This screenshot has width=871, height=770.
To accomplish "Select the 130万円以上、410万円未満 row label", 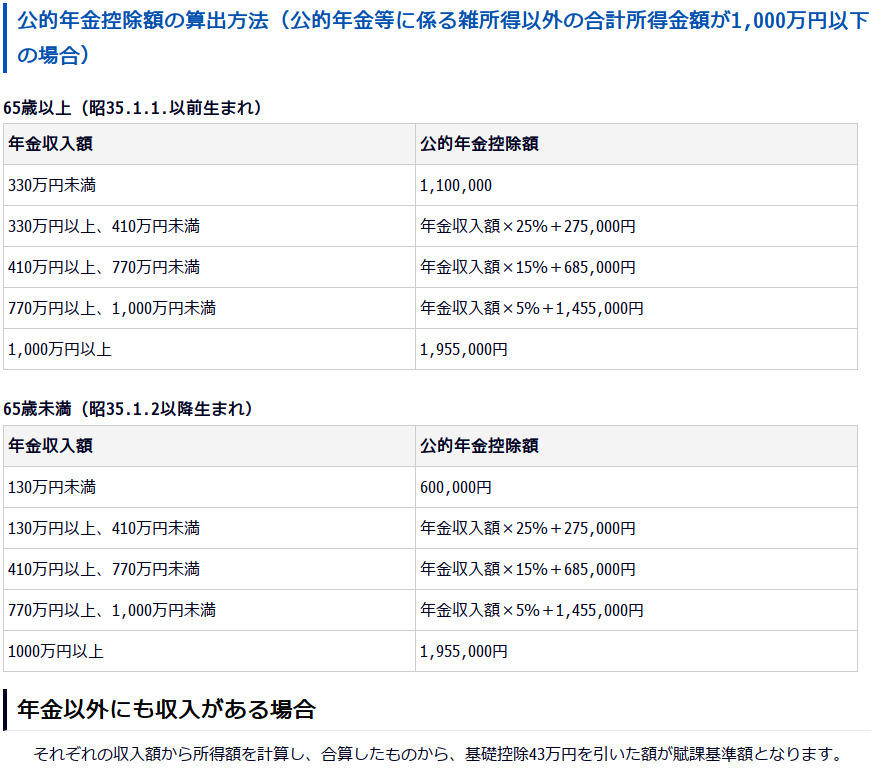I will 104,528.
